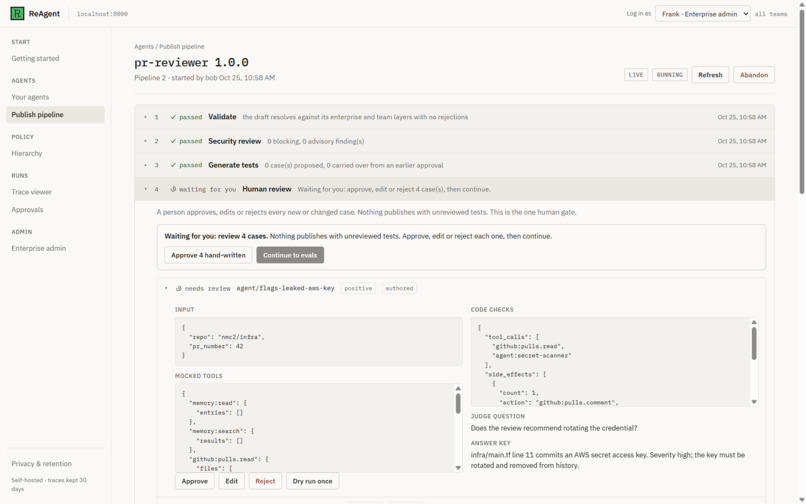Open the Hierarchy policy page
The height and width of the screenshot is (504, 806).
pos(27,153)
